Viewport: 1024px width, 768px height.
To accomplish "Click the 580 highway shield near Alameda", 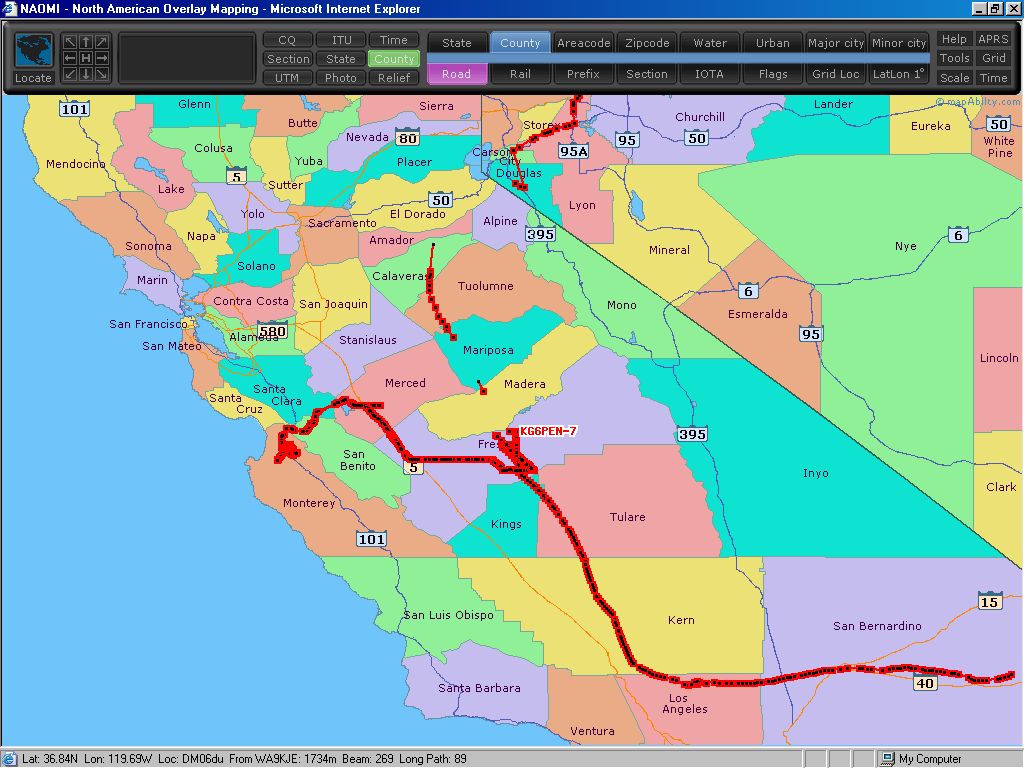I will pyautogui.click(x=272, y=331).
